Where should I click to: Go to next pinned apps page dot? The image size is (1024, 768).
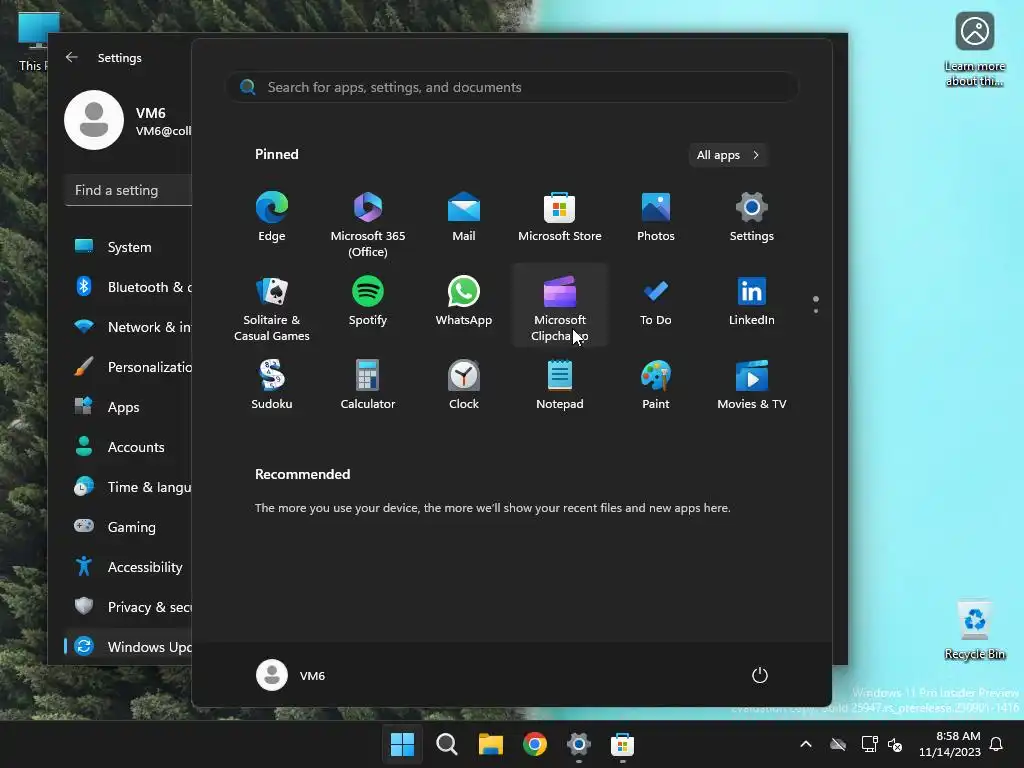click(816, 312)
